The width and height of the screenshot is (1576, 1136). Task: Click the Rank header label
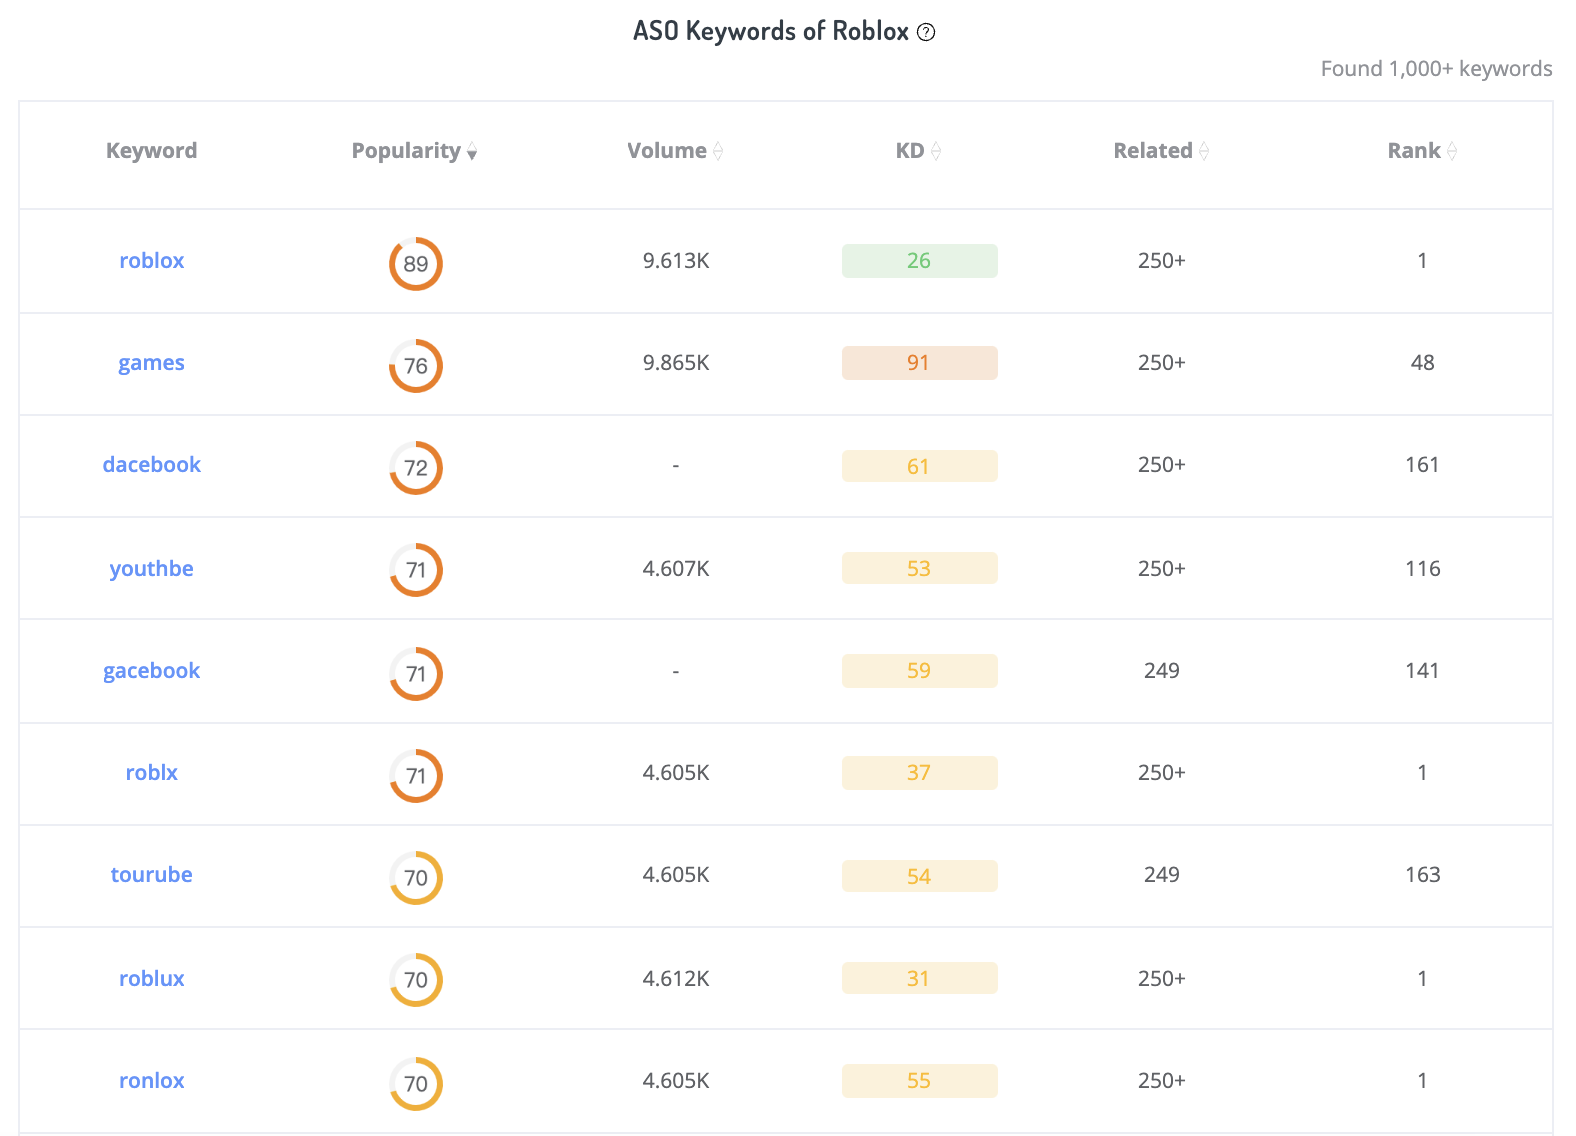pos(1414,151)
